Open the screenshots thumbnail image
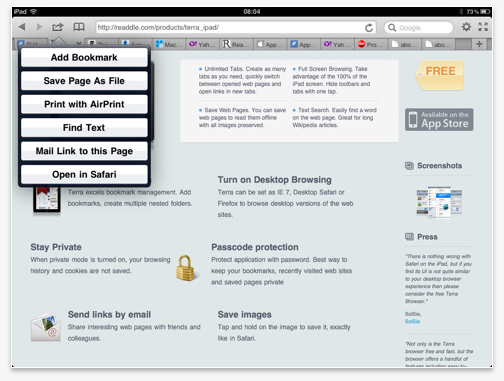The height and width of the screenshot is (381, 504). click(x=439, y=202)
